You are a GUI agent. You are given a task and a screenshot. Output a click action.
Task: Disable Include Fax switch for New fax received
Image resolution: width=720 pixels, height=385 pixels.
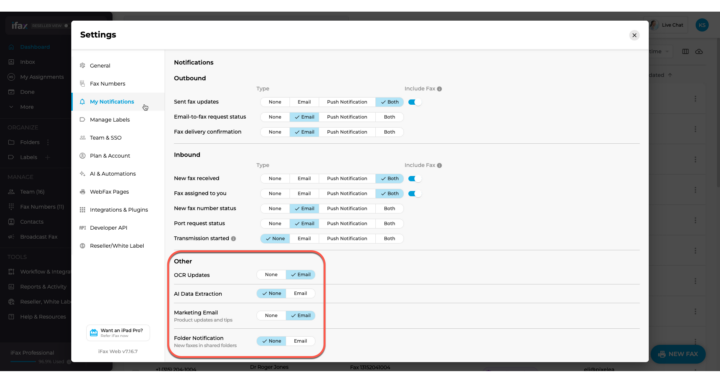pyautogui.click(x=414, y=178)
